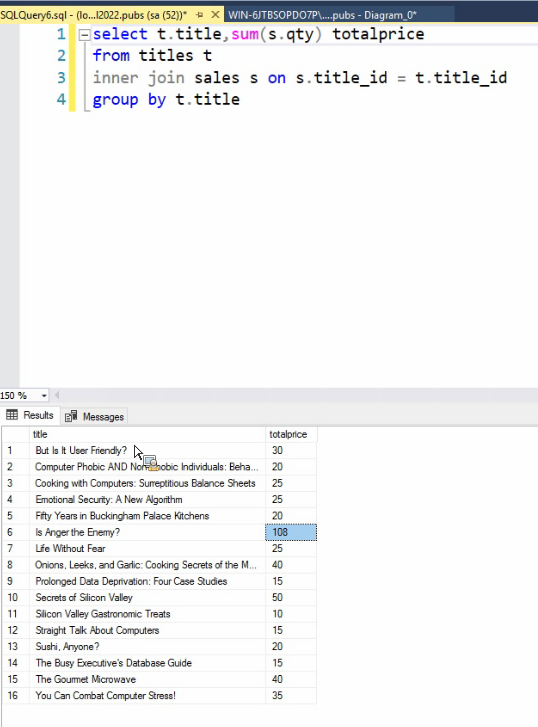Click the title column header

[x=147, y=434]
